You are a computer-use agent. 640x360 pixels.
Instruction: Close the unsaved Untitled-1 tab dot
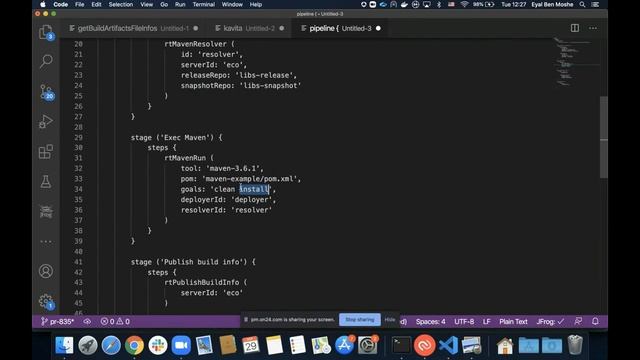(x=196, y=28)
